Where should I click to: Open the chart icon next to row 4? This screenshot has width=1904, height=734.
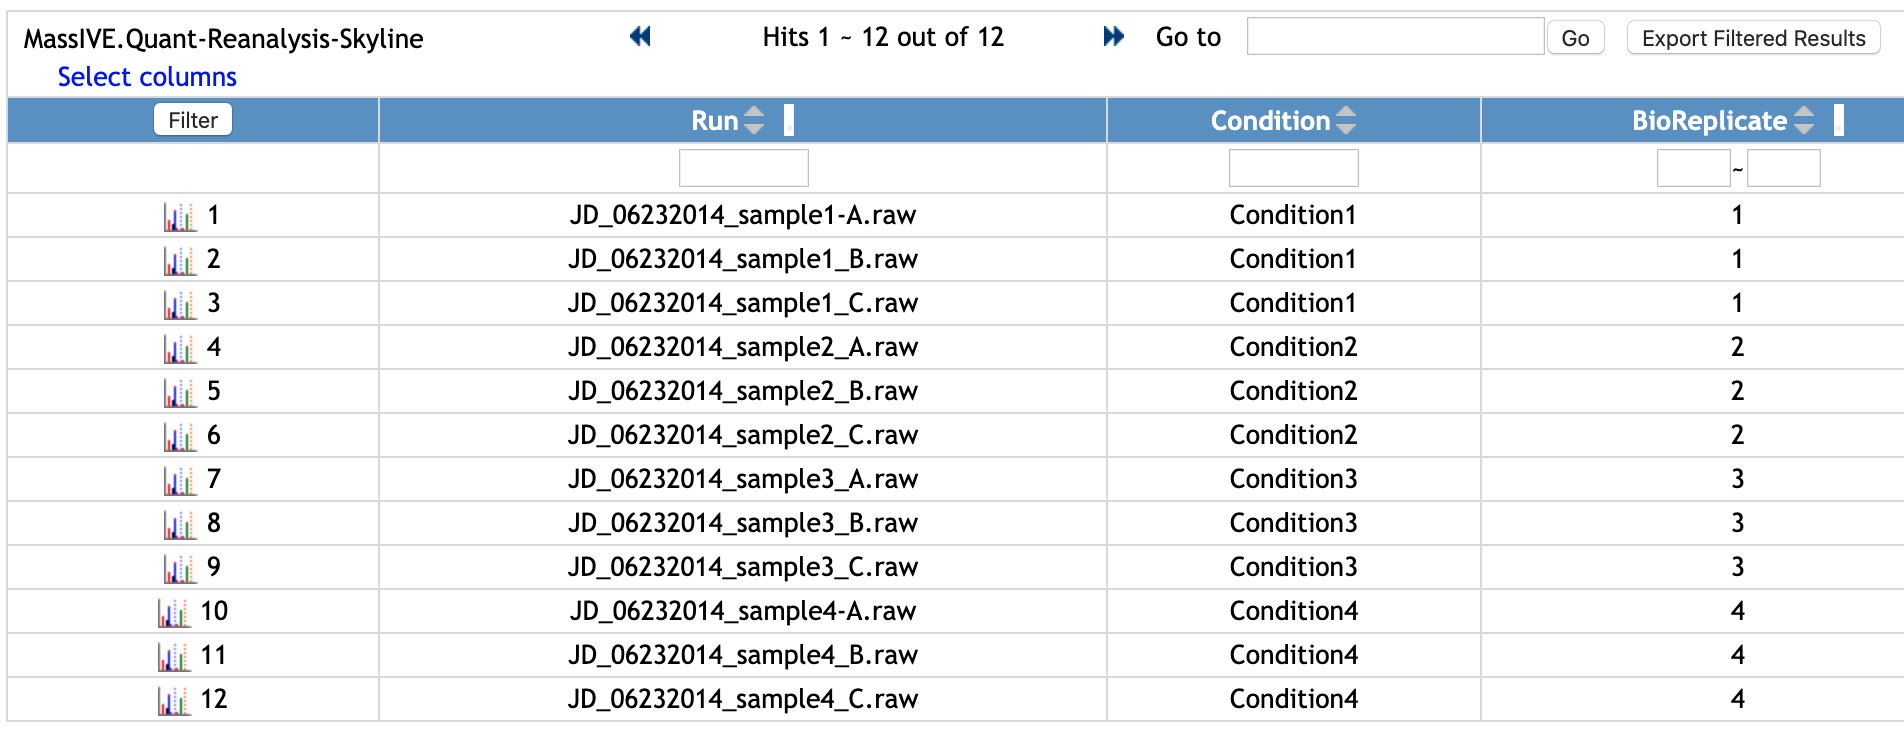tap(180, 349)
